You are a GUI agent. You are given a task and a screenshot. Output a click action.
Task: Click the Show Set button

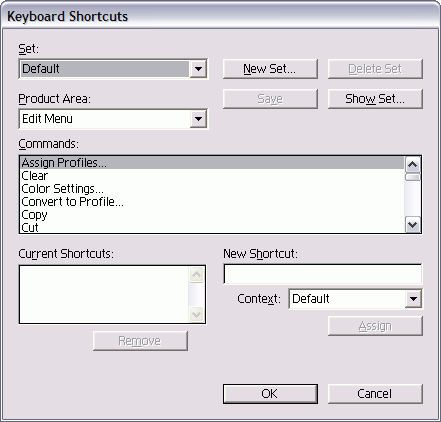[x=375, y=99]
